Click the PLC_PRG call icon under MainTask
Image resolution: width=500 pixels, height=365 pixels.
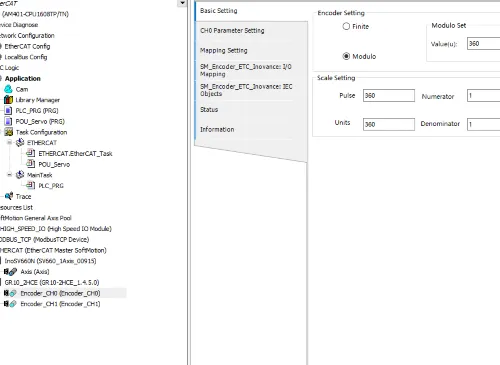pyautogui.click(x=31, y=185)
